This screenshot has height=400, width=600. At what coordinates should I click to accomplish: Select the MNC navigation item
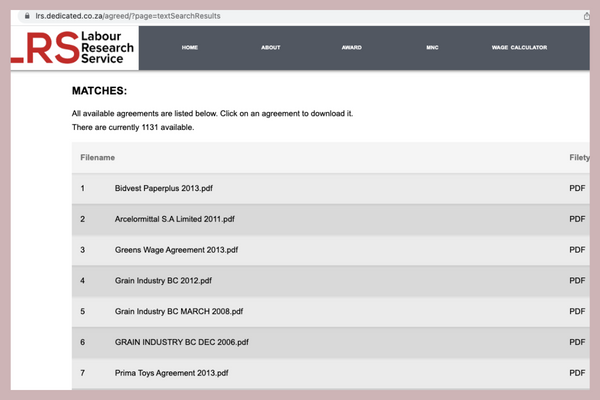432,47
